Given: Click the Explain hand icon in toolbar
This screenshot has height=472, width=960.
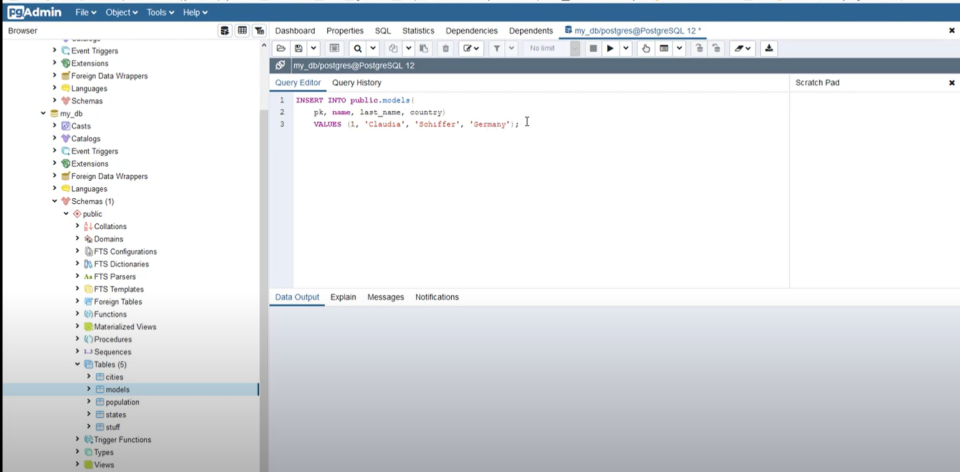Looking at the screenshot, I should tap(646, 48).
